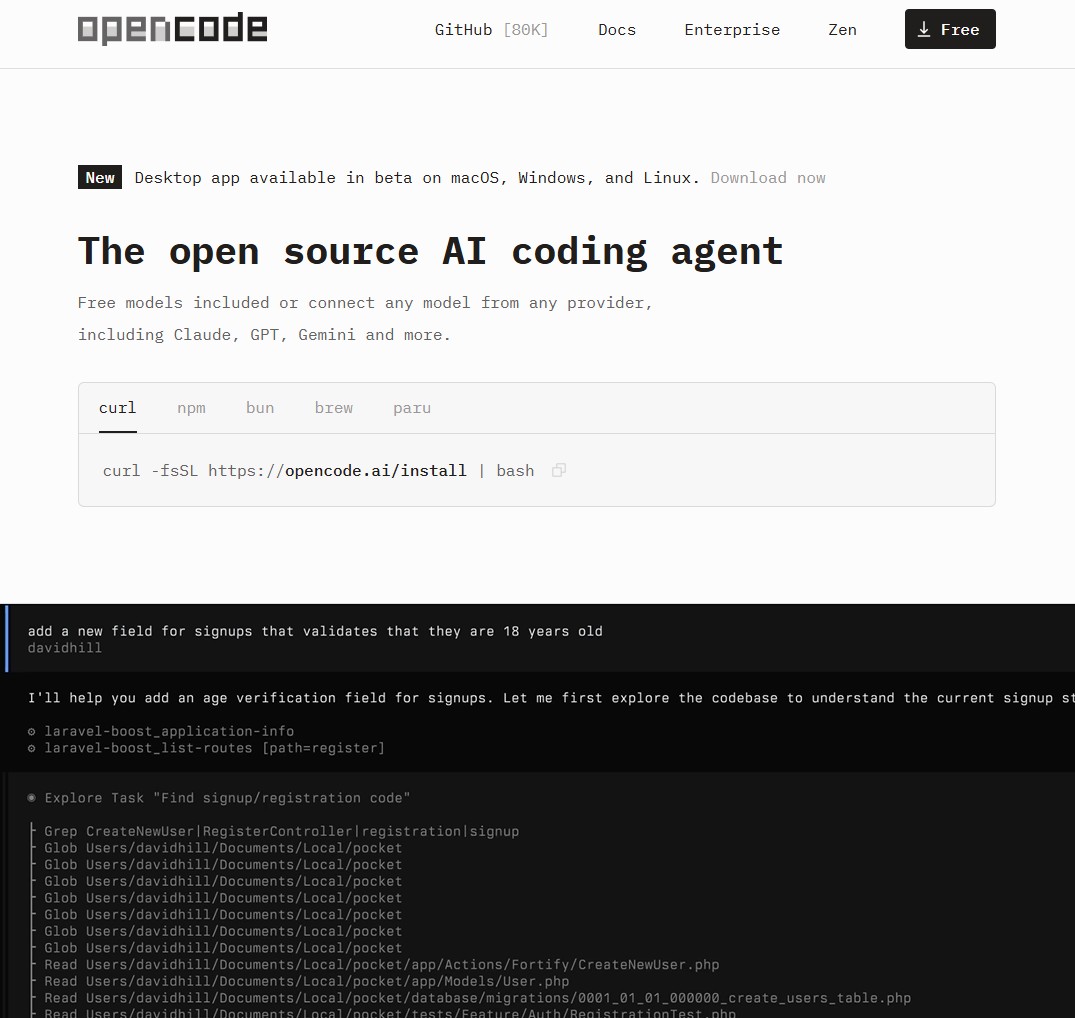Select the paru install tab
This screenshot has width=1075, height=1018.
[x=412, y=408]
